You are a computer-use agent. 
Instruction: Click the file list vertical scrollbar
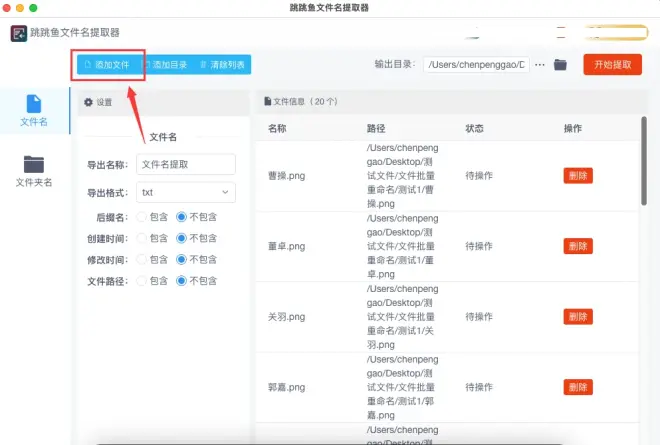[x=644, y=161]
